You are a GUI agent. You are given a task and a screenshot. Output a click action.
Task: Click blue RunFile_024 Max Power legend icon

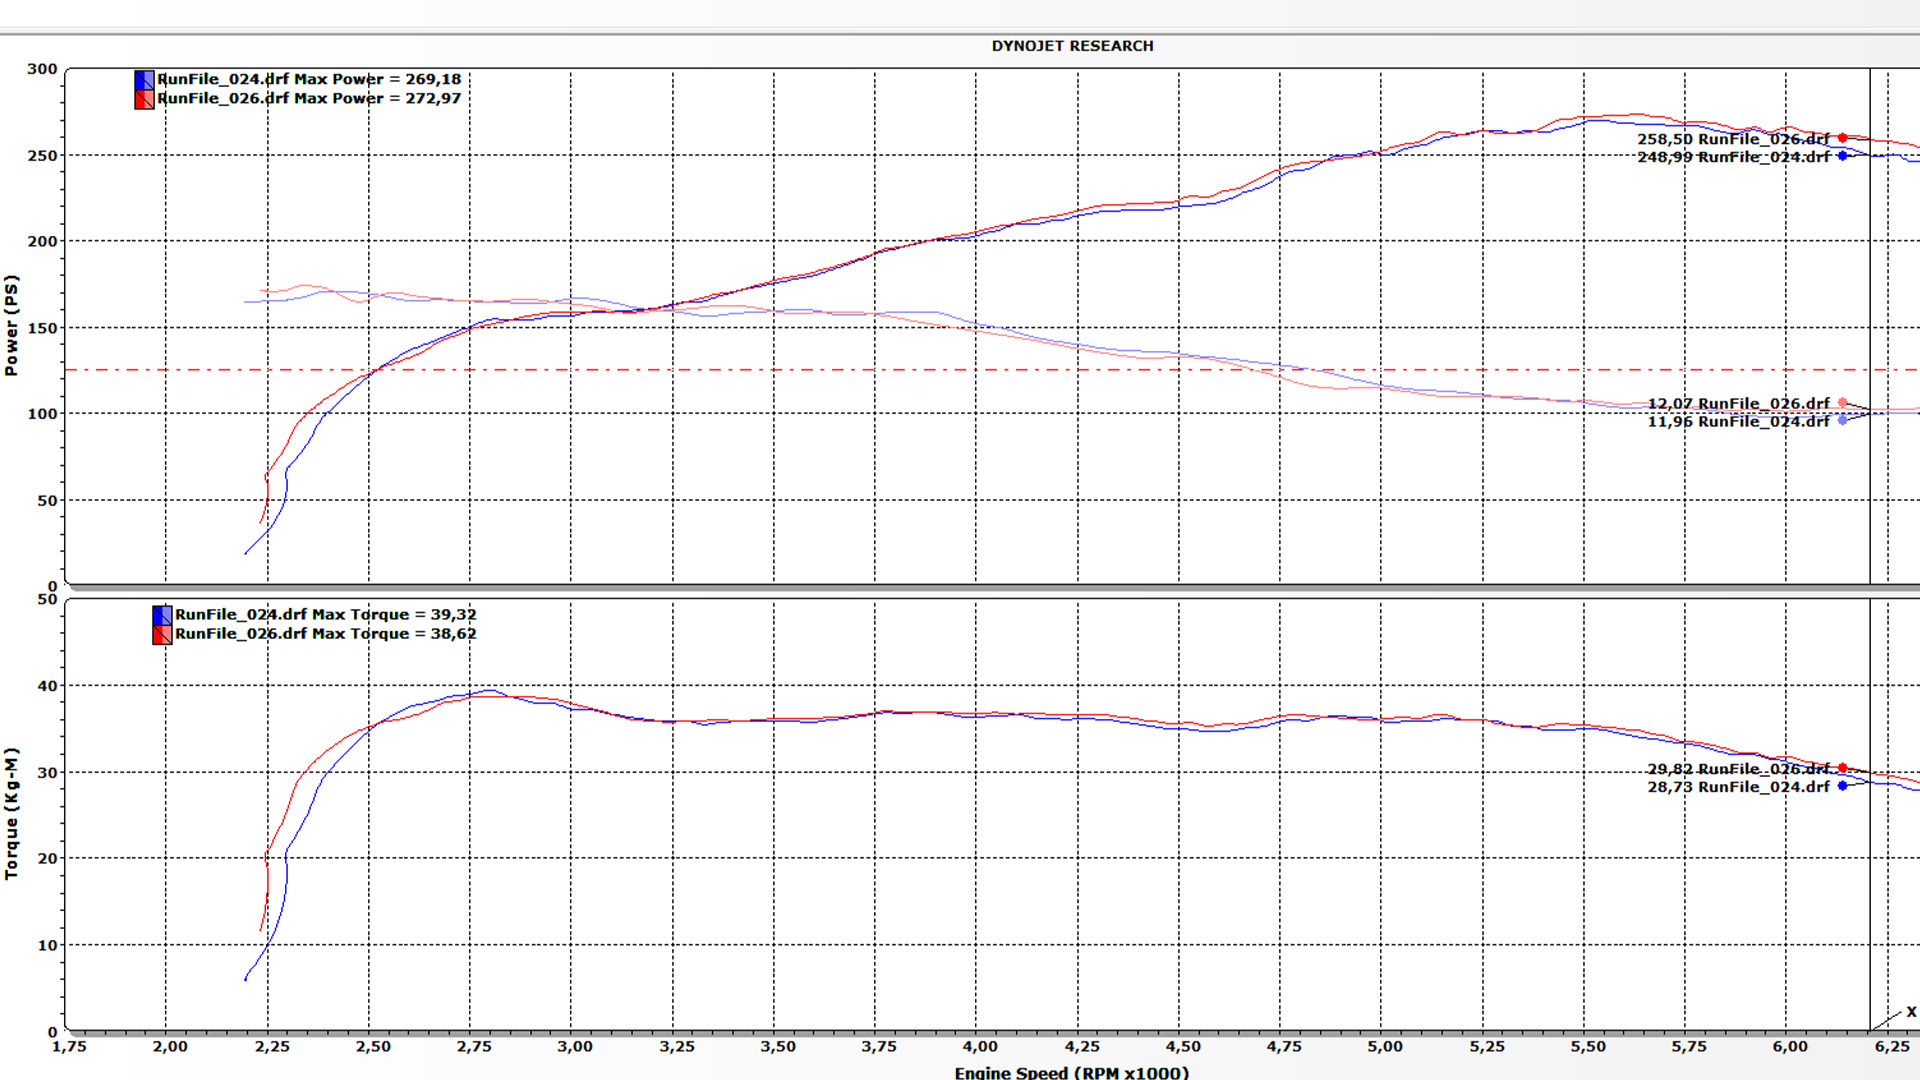(x=144, y=80)
